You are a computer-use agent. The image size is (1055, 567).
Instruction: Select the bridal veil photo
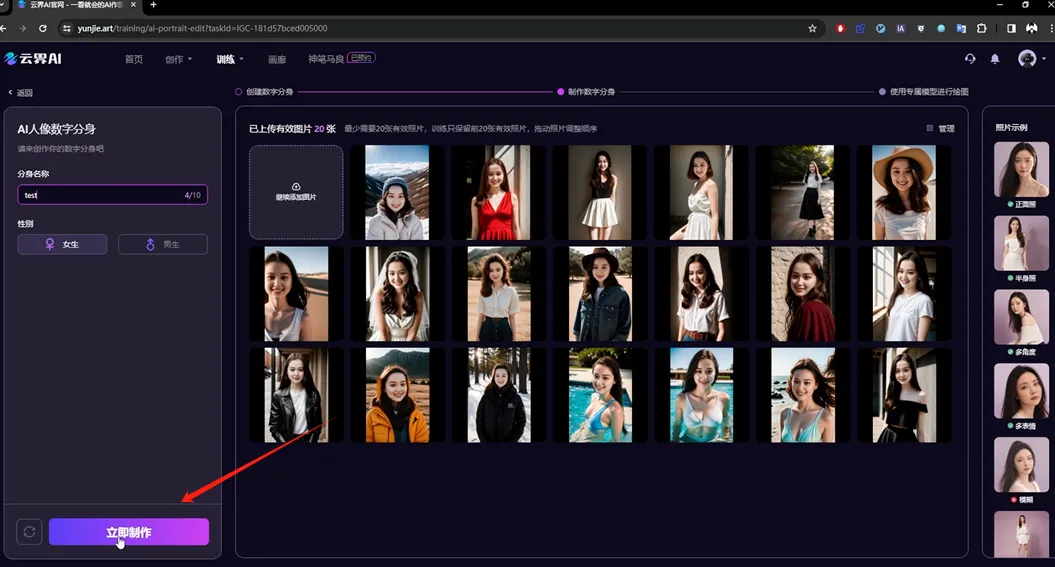(397, 294)
